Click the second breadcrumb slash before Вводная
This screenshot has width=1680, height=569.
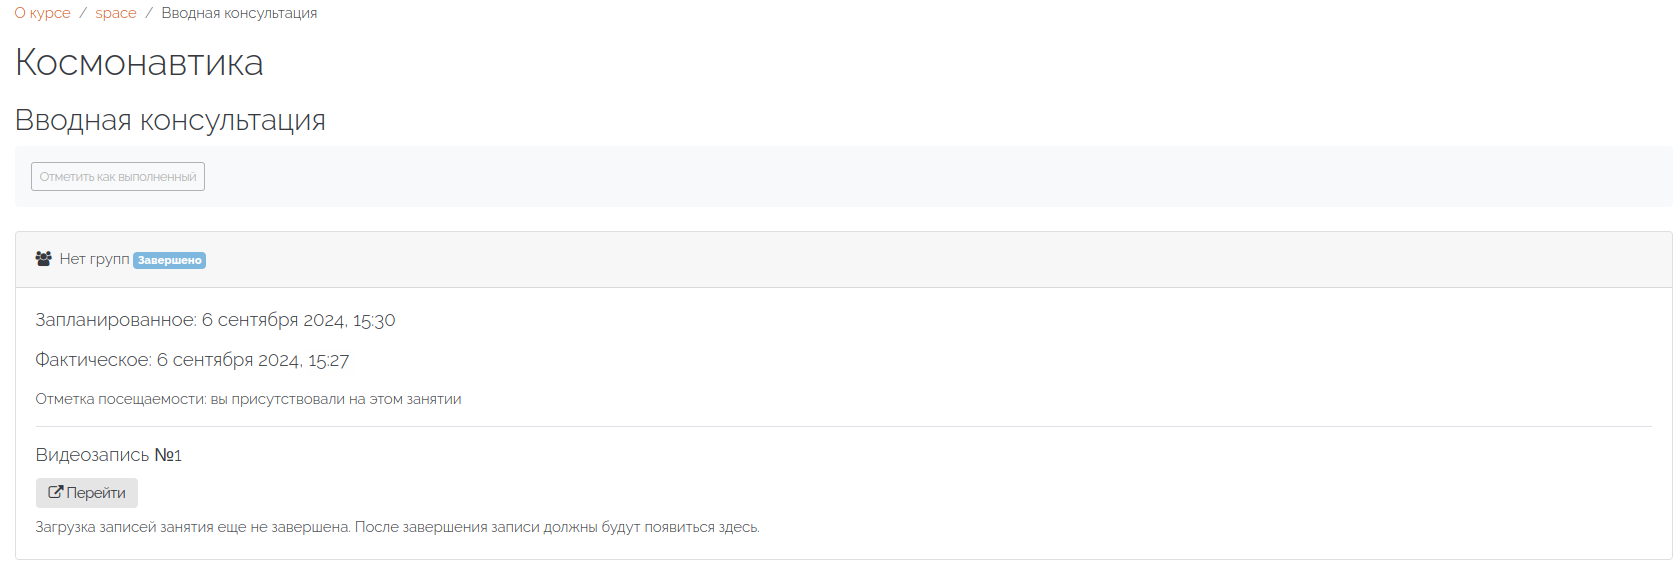[149, 13]
